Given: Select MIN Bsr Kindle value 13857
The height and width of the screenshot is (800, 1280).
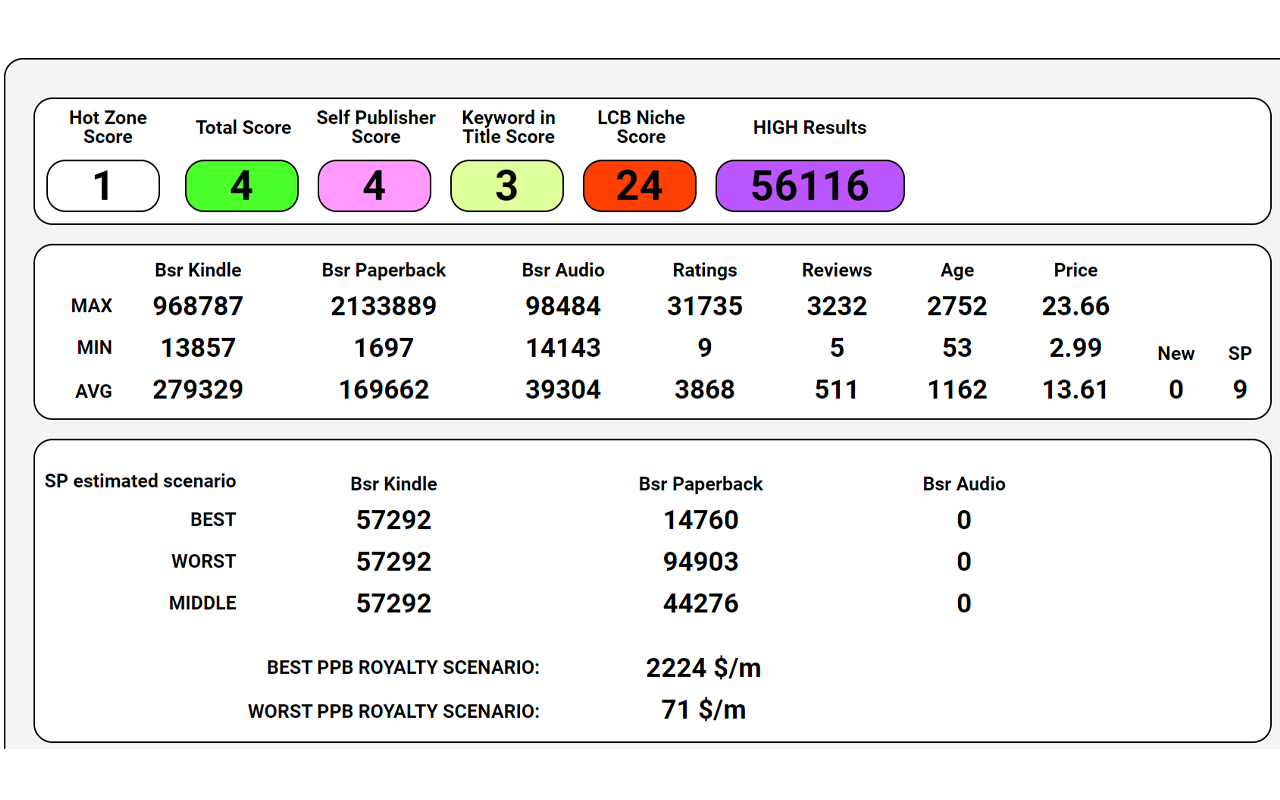Looking at the screenshot, I should click(x=198, y=348).
